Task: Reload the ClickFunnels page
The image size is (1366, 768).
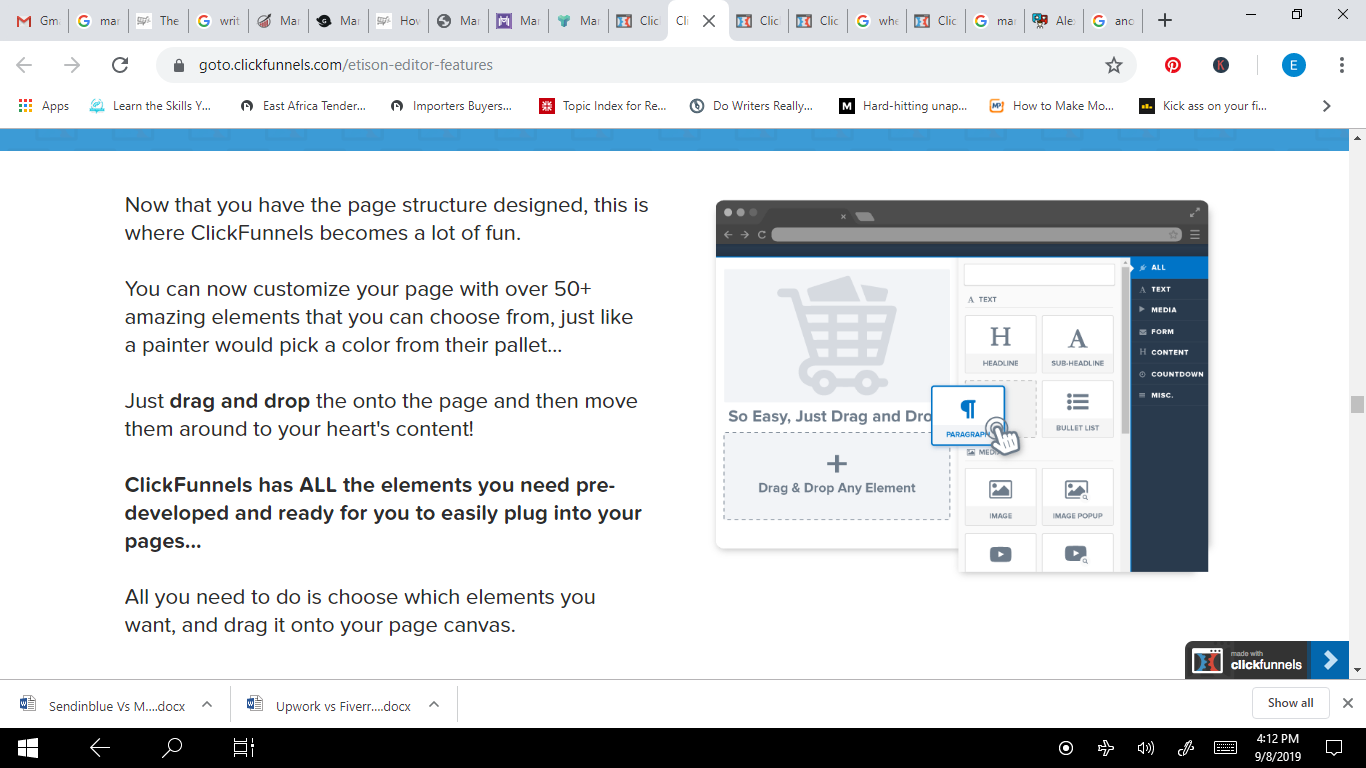Action: (120, 65)
